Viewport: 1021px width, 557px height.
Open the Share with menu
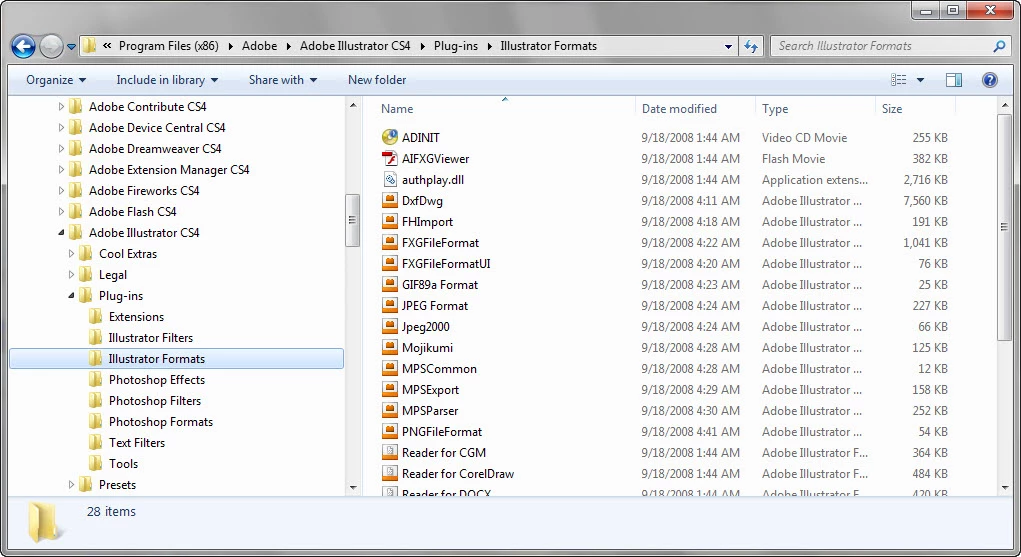[x=283, y=80]
